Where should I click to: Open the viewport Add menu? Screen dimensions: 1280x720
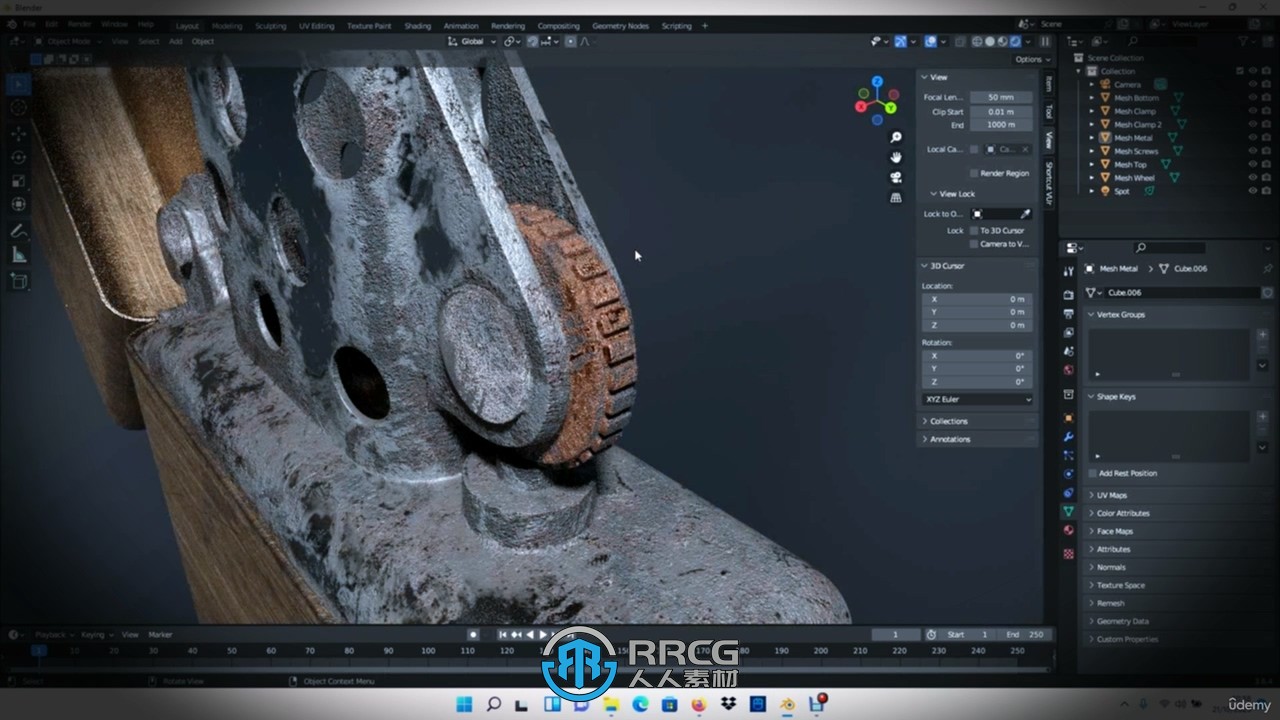click(176, 41)
